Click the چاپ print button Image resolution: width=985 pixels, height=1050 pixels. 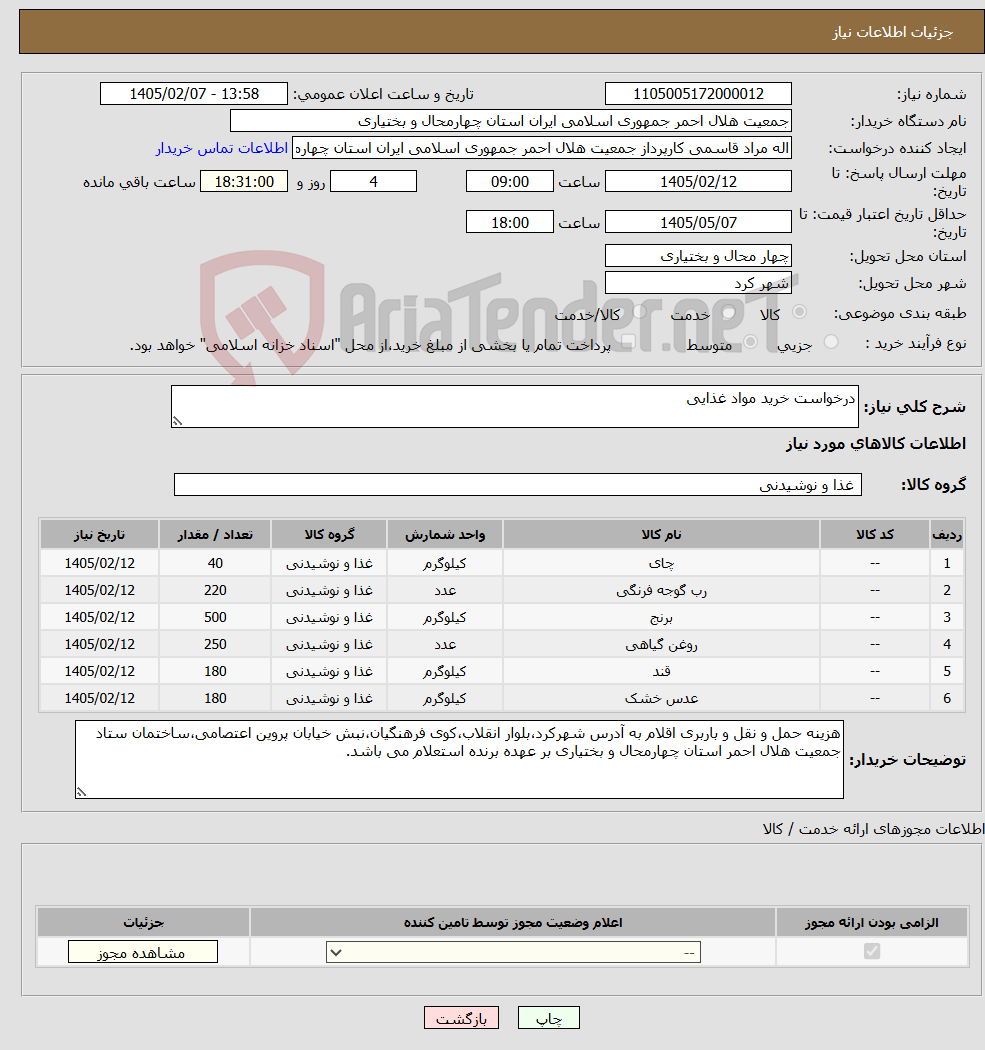coord(548,1018)
